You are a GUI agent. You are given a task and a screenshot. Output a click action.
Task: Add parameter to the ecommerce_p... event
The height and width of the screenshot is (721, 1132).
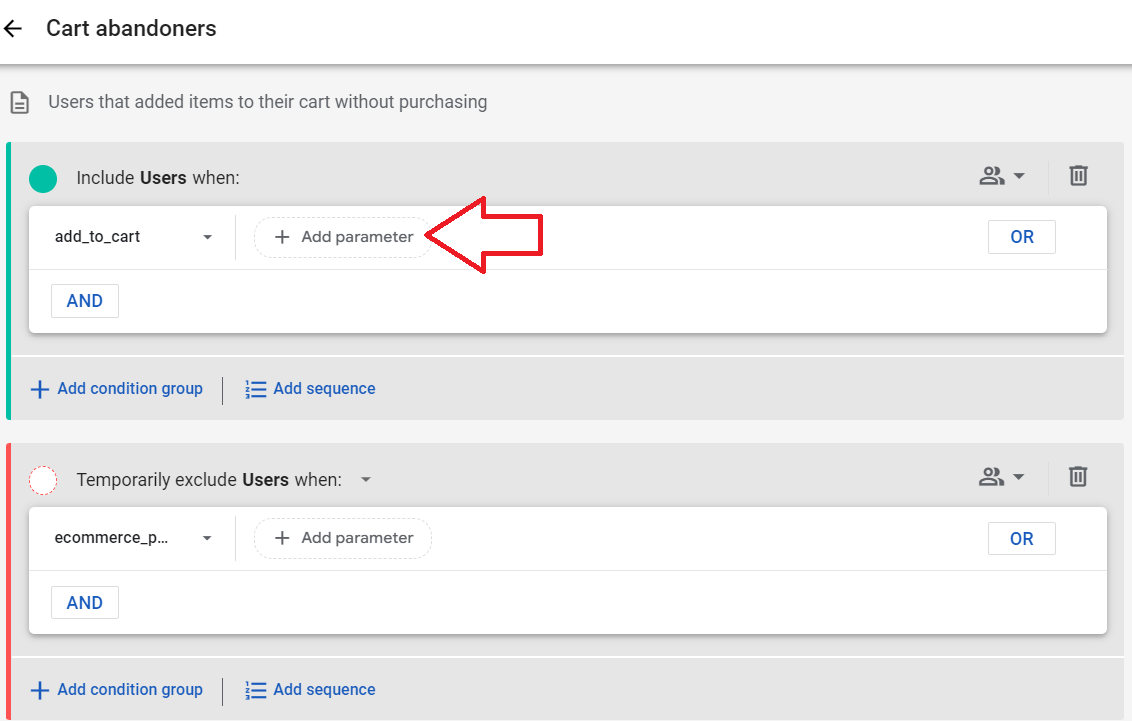343,538
